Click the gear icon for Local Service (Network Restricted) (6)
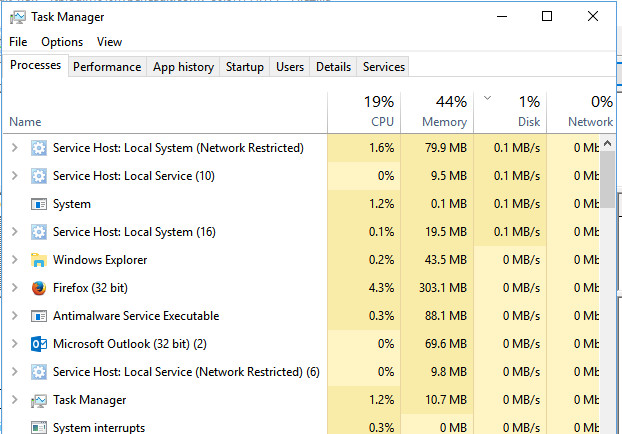Viewport: 622px width, 434px height. point(39,372)
